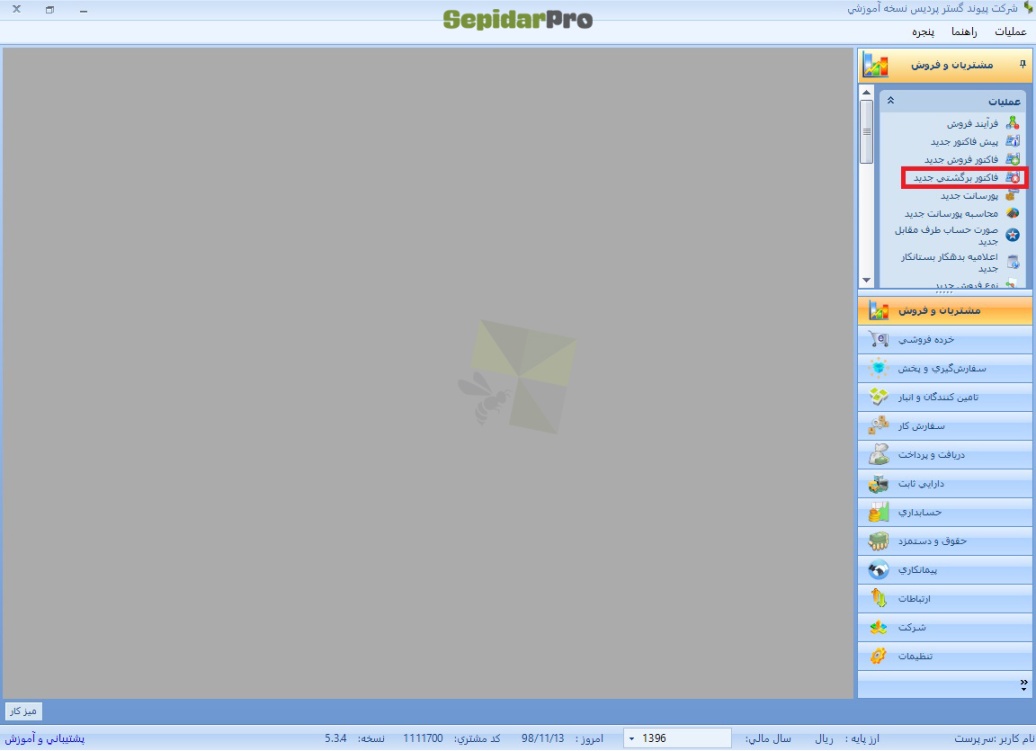1036x751 pixels.
Task: Open the عملیات menu
Action: (x=1010, y=32)
